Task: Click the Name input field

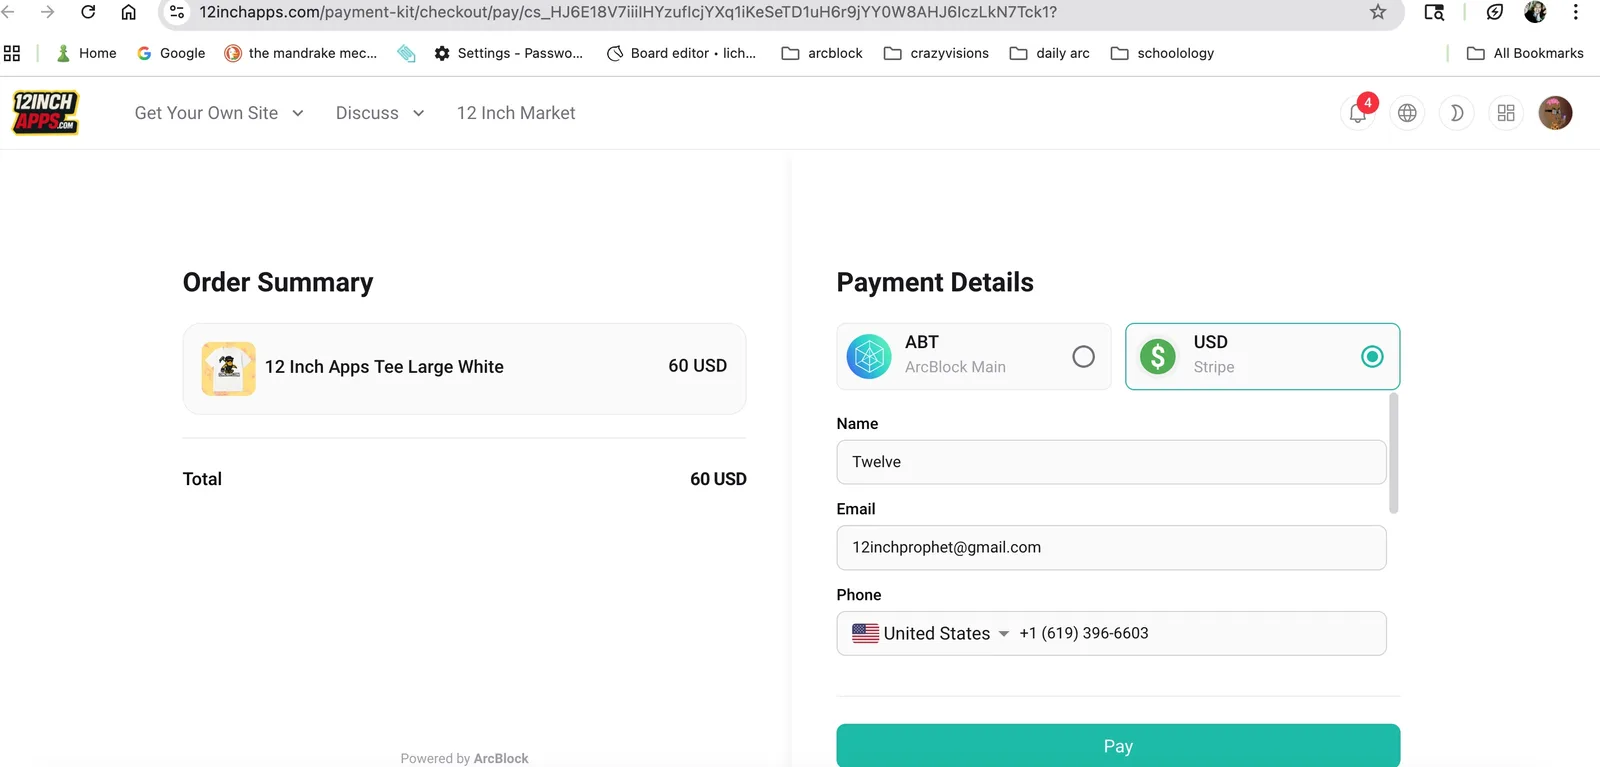Action: (x=1111, y=462)
